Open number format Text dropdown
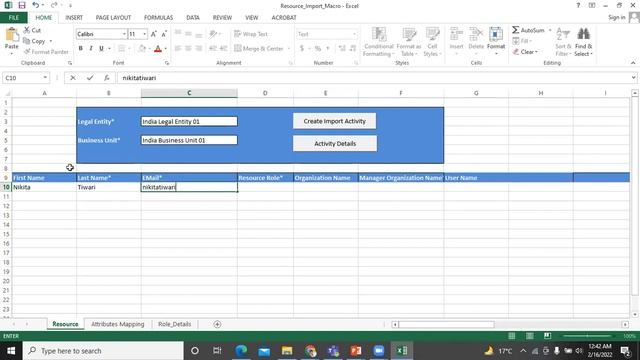The height and width of the screenshot is (360, 640). (354, 34)
